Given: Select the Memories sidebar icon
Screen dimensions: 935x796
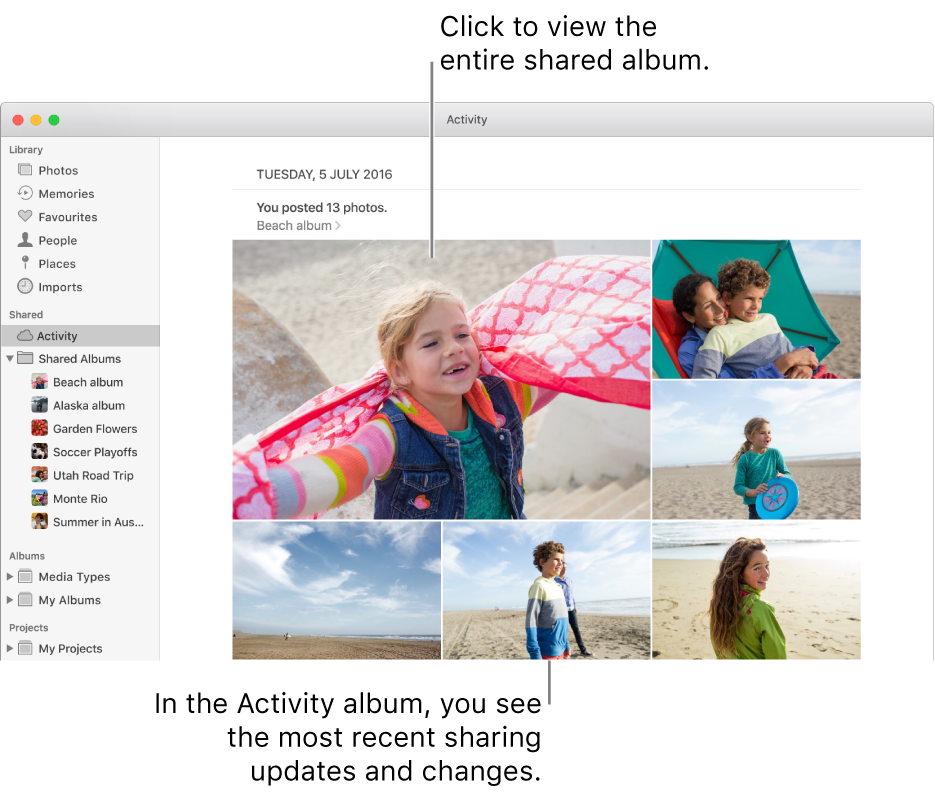Looking at the screenshot, I should (x=25, y=193).
